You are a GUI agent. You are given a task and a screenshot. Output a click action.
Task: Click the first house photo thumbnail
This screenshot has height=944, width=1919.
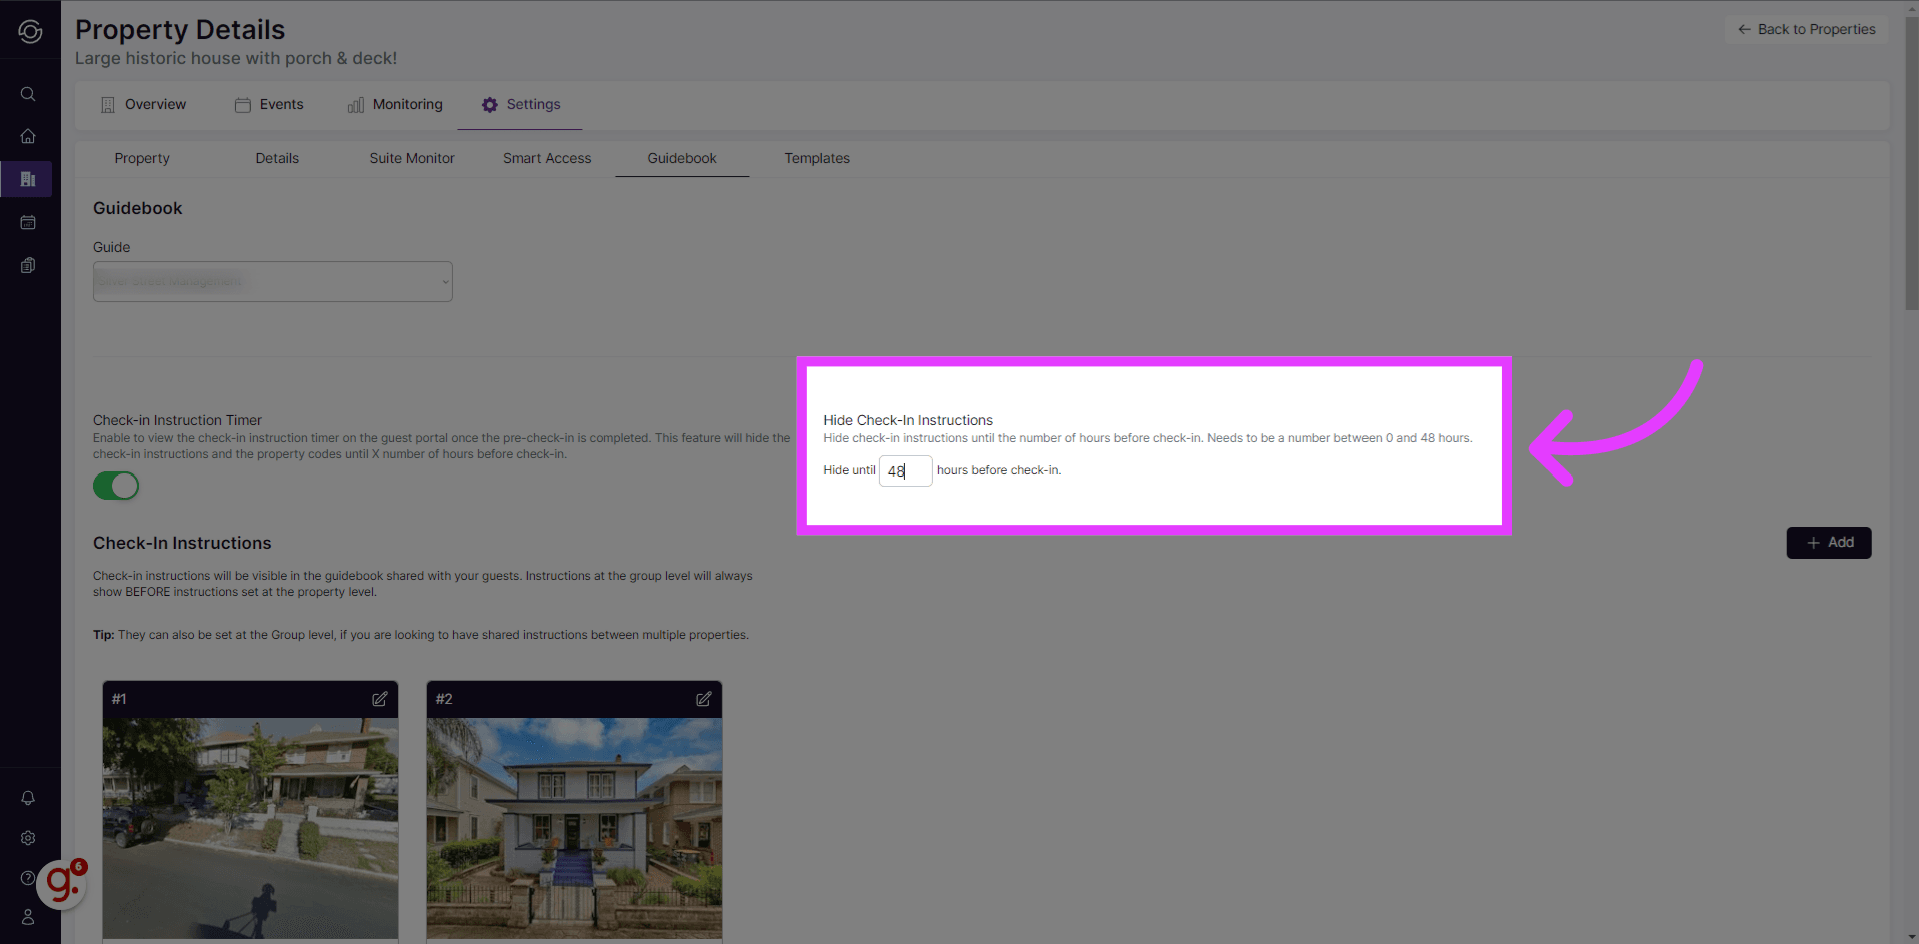[250, 828]
